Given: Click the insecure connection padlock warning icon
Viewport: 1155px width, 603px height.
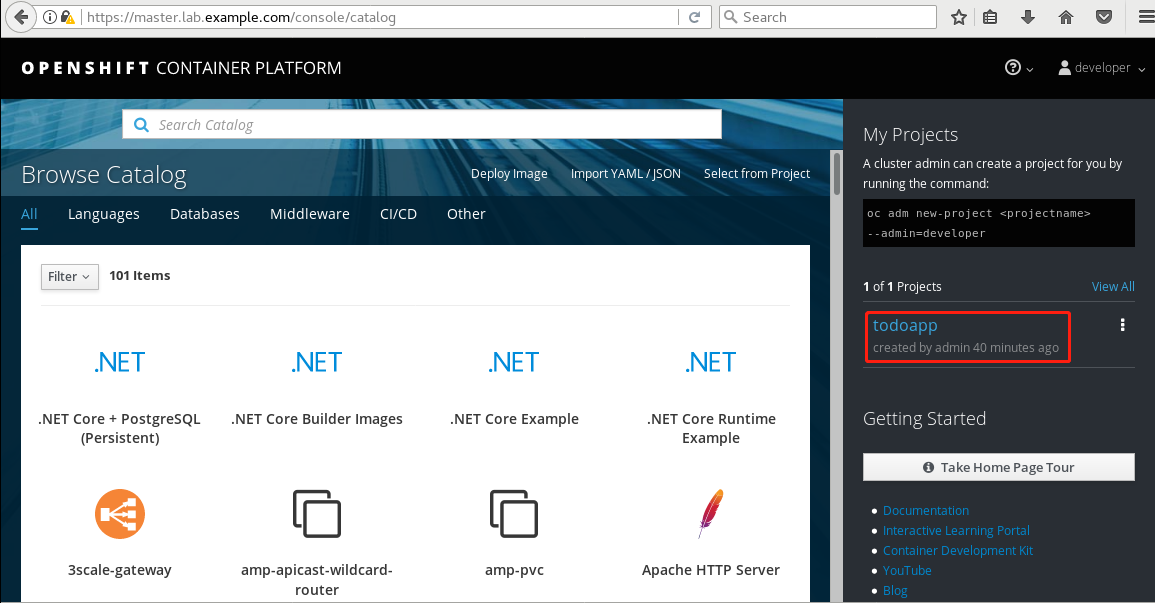Looking at the screenshot, I should [68, 17].
